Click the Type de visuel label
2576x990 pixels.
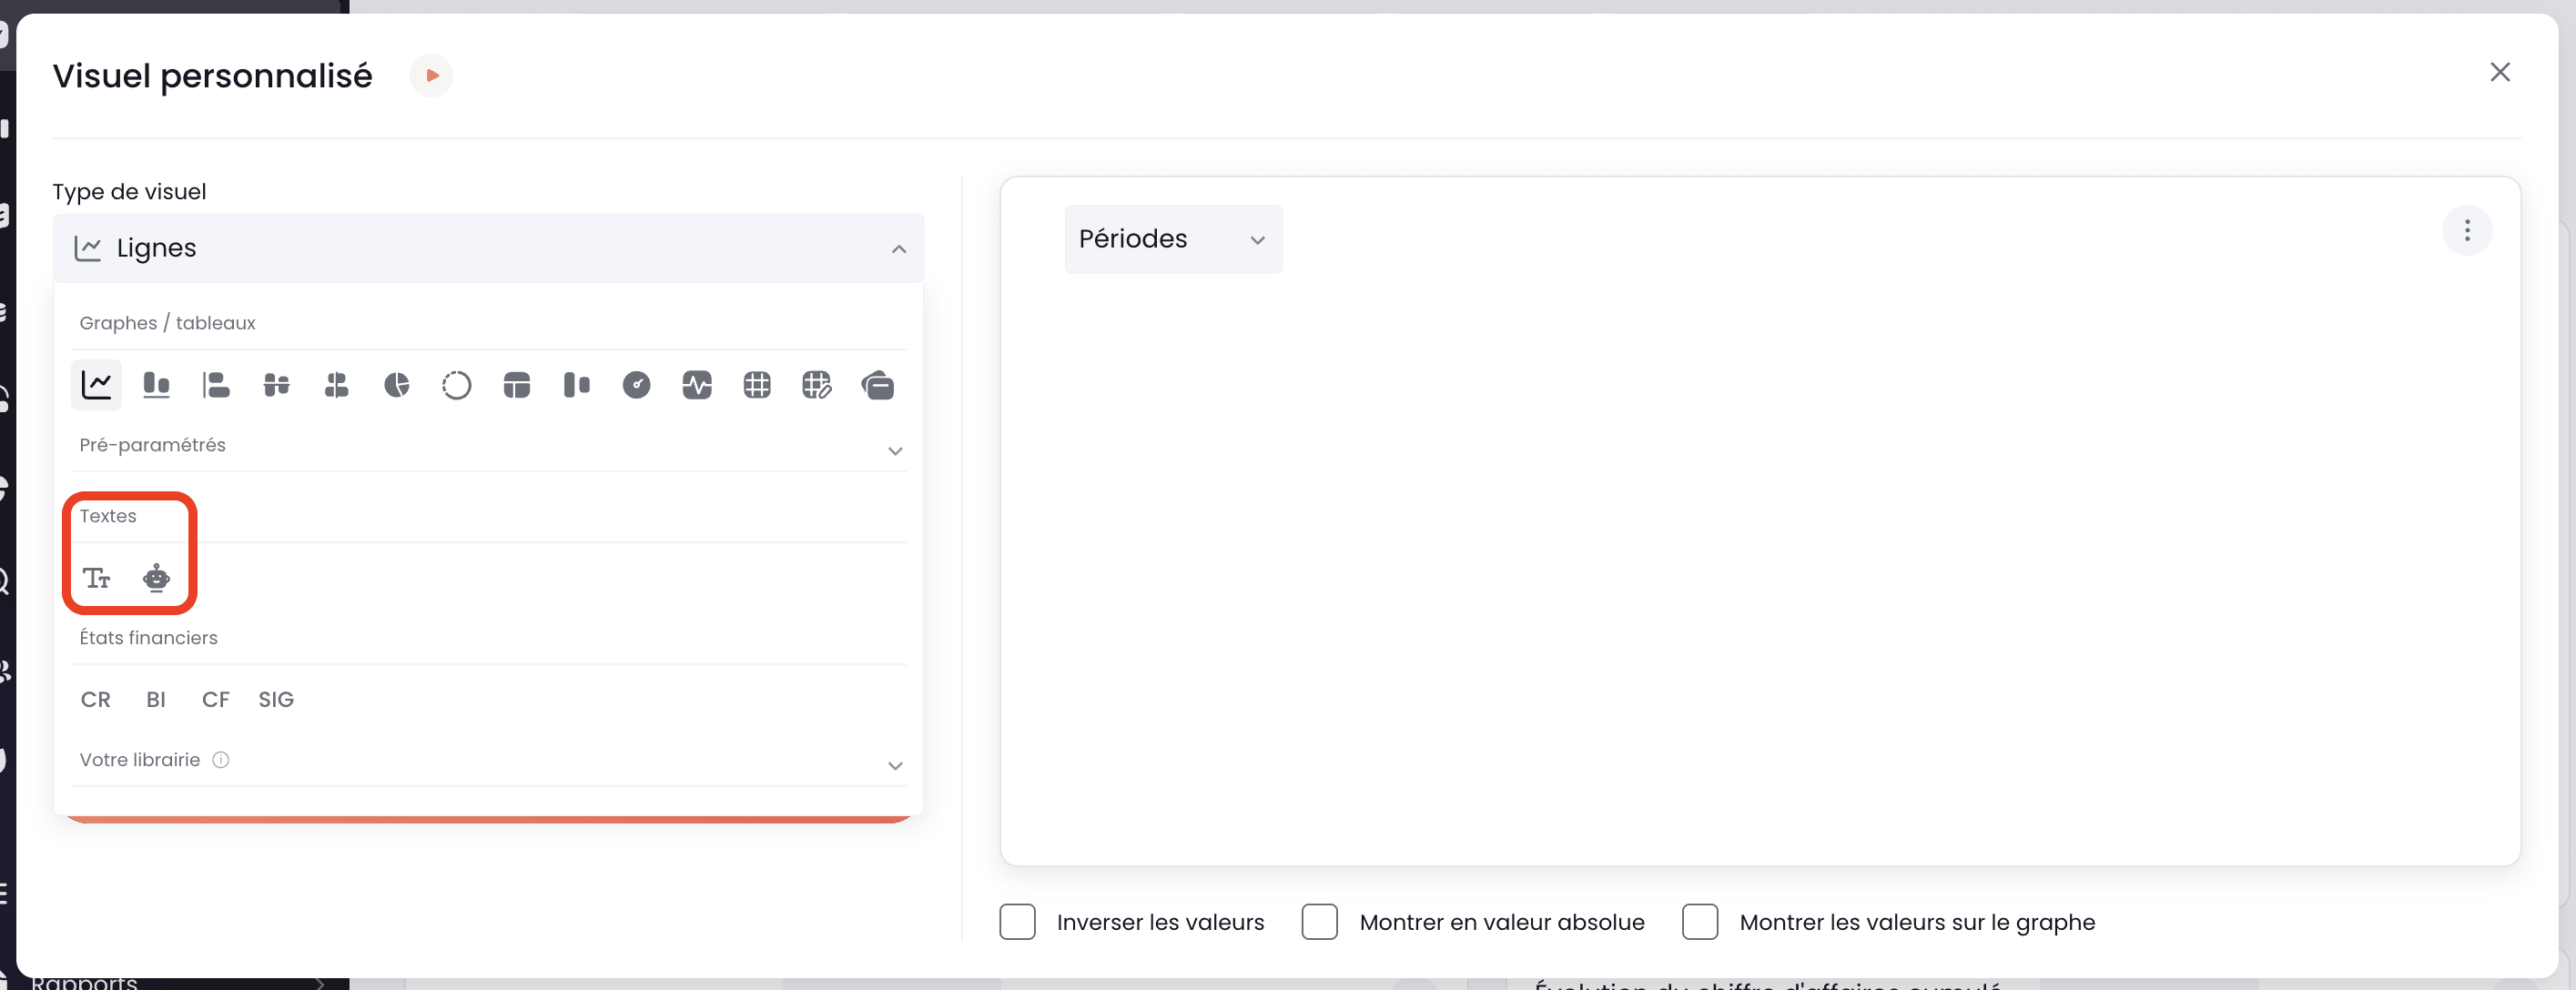(x=129, y=192)
